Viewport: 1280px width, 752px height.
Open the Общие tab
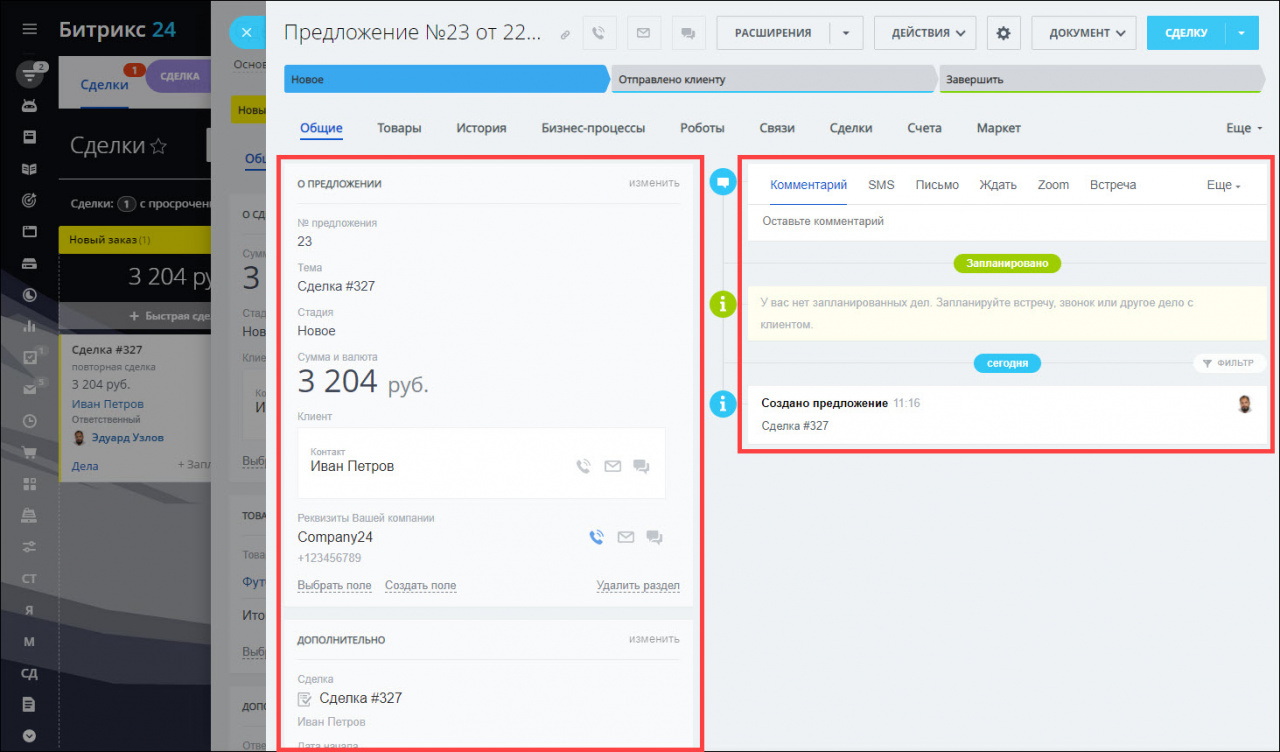[x=321, y=128]
